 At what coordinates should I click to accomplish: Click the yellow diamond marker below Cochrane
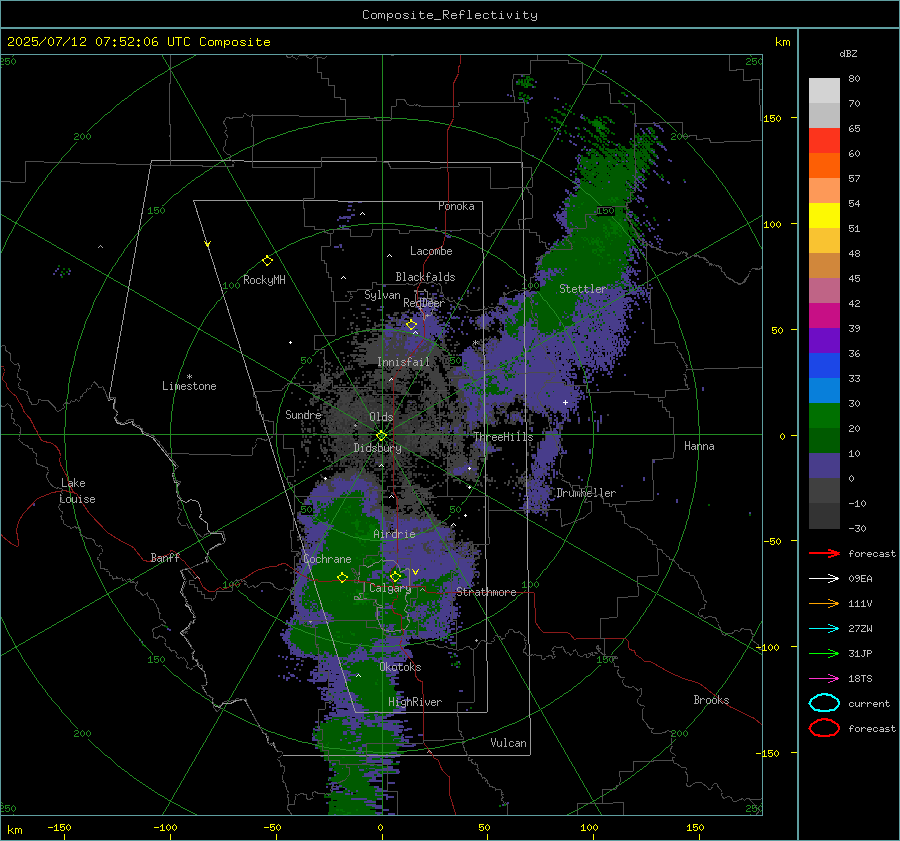tap(343, 578)
